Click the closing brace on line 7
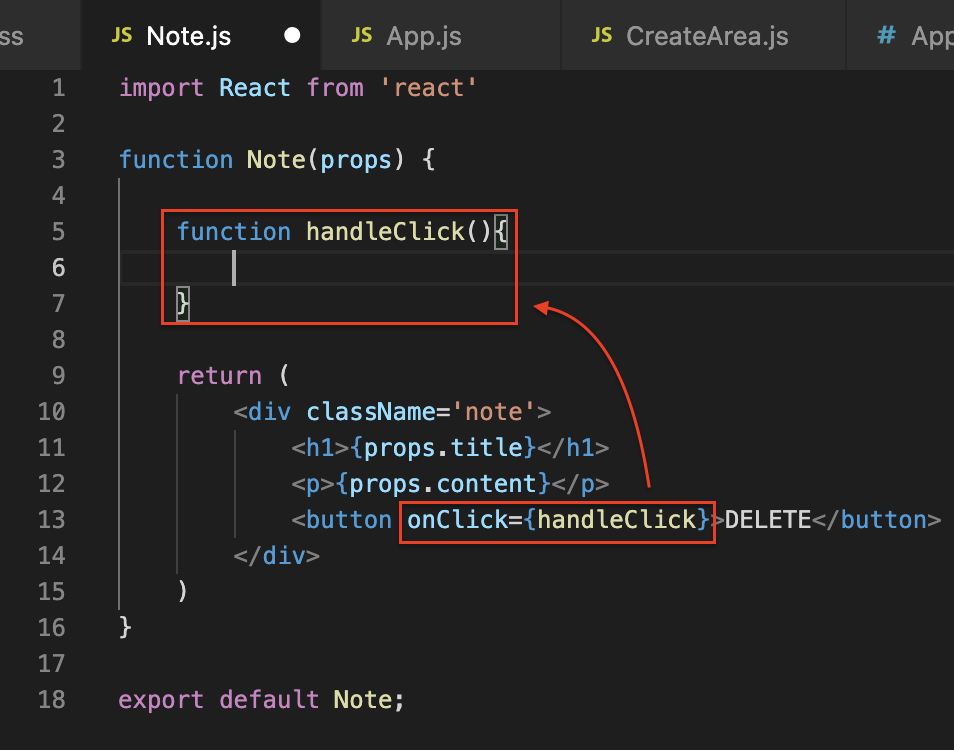Image resolution: width=954 pixels, height=750 pixels. click(x=183, y=304)
